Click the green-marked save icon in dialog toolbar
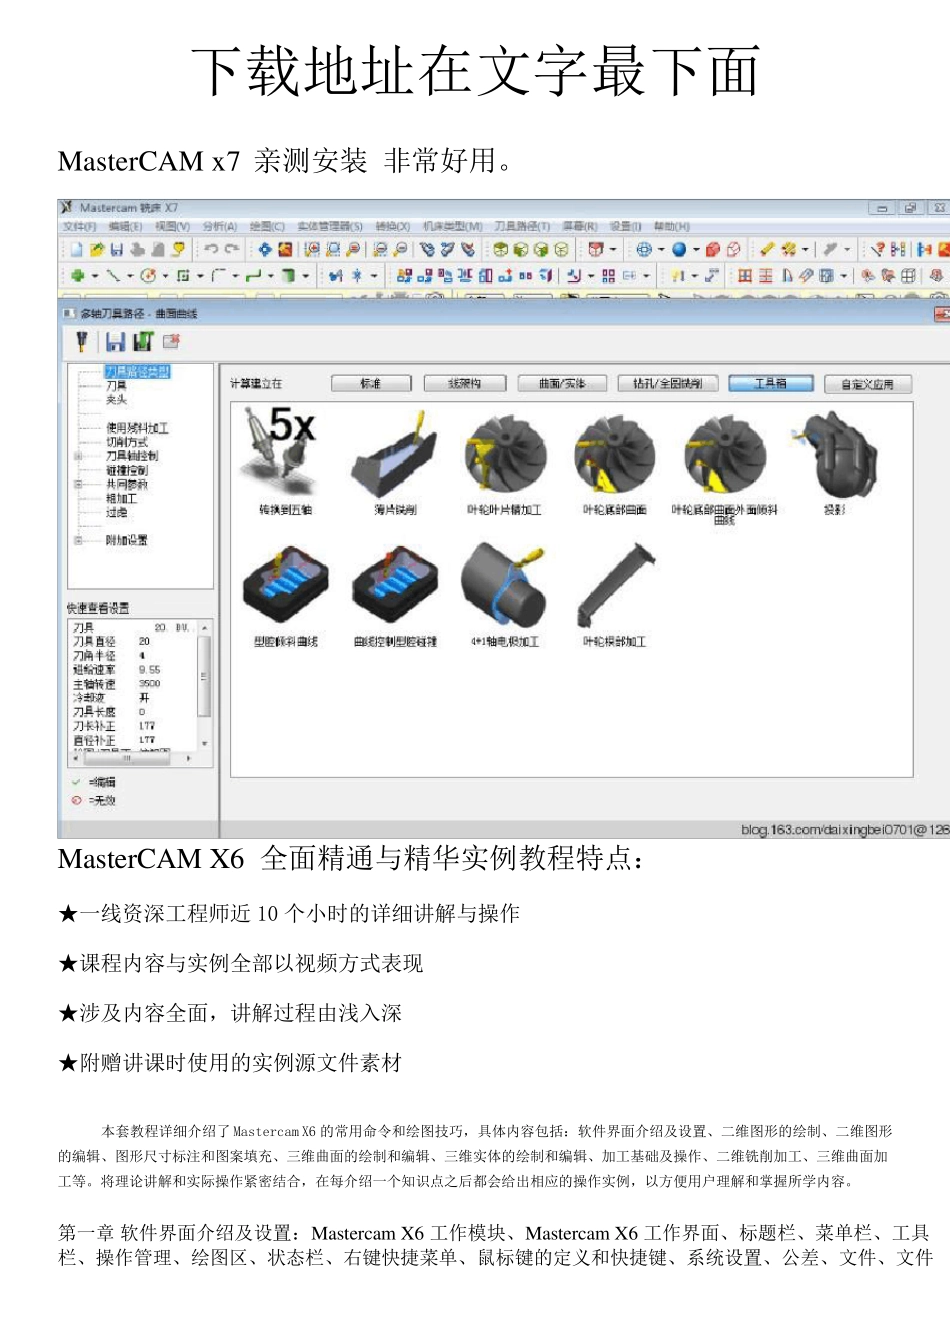 tap(143, 342)
